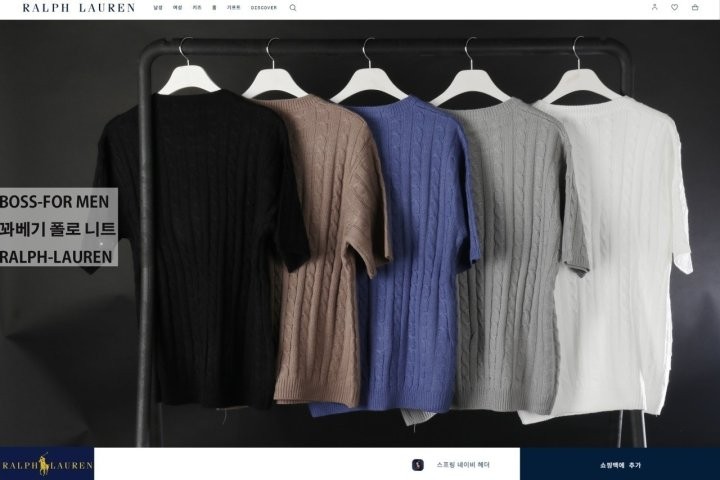
Task: Open the shopping bag icon
Action: pyautogui.click(x=695, y=7)
